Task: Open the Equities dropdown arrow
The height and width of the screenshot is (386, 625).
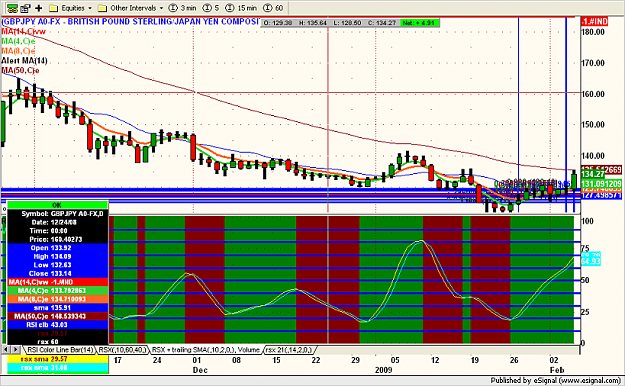Action: click(x=90, y=8)
